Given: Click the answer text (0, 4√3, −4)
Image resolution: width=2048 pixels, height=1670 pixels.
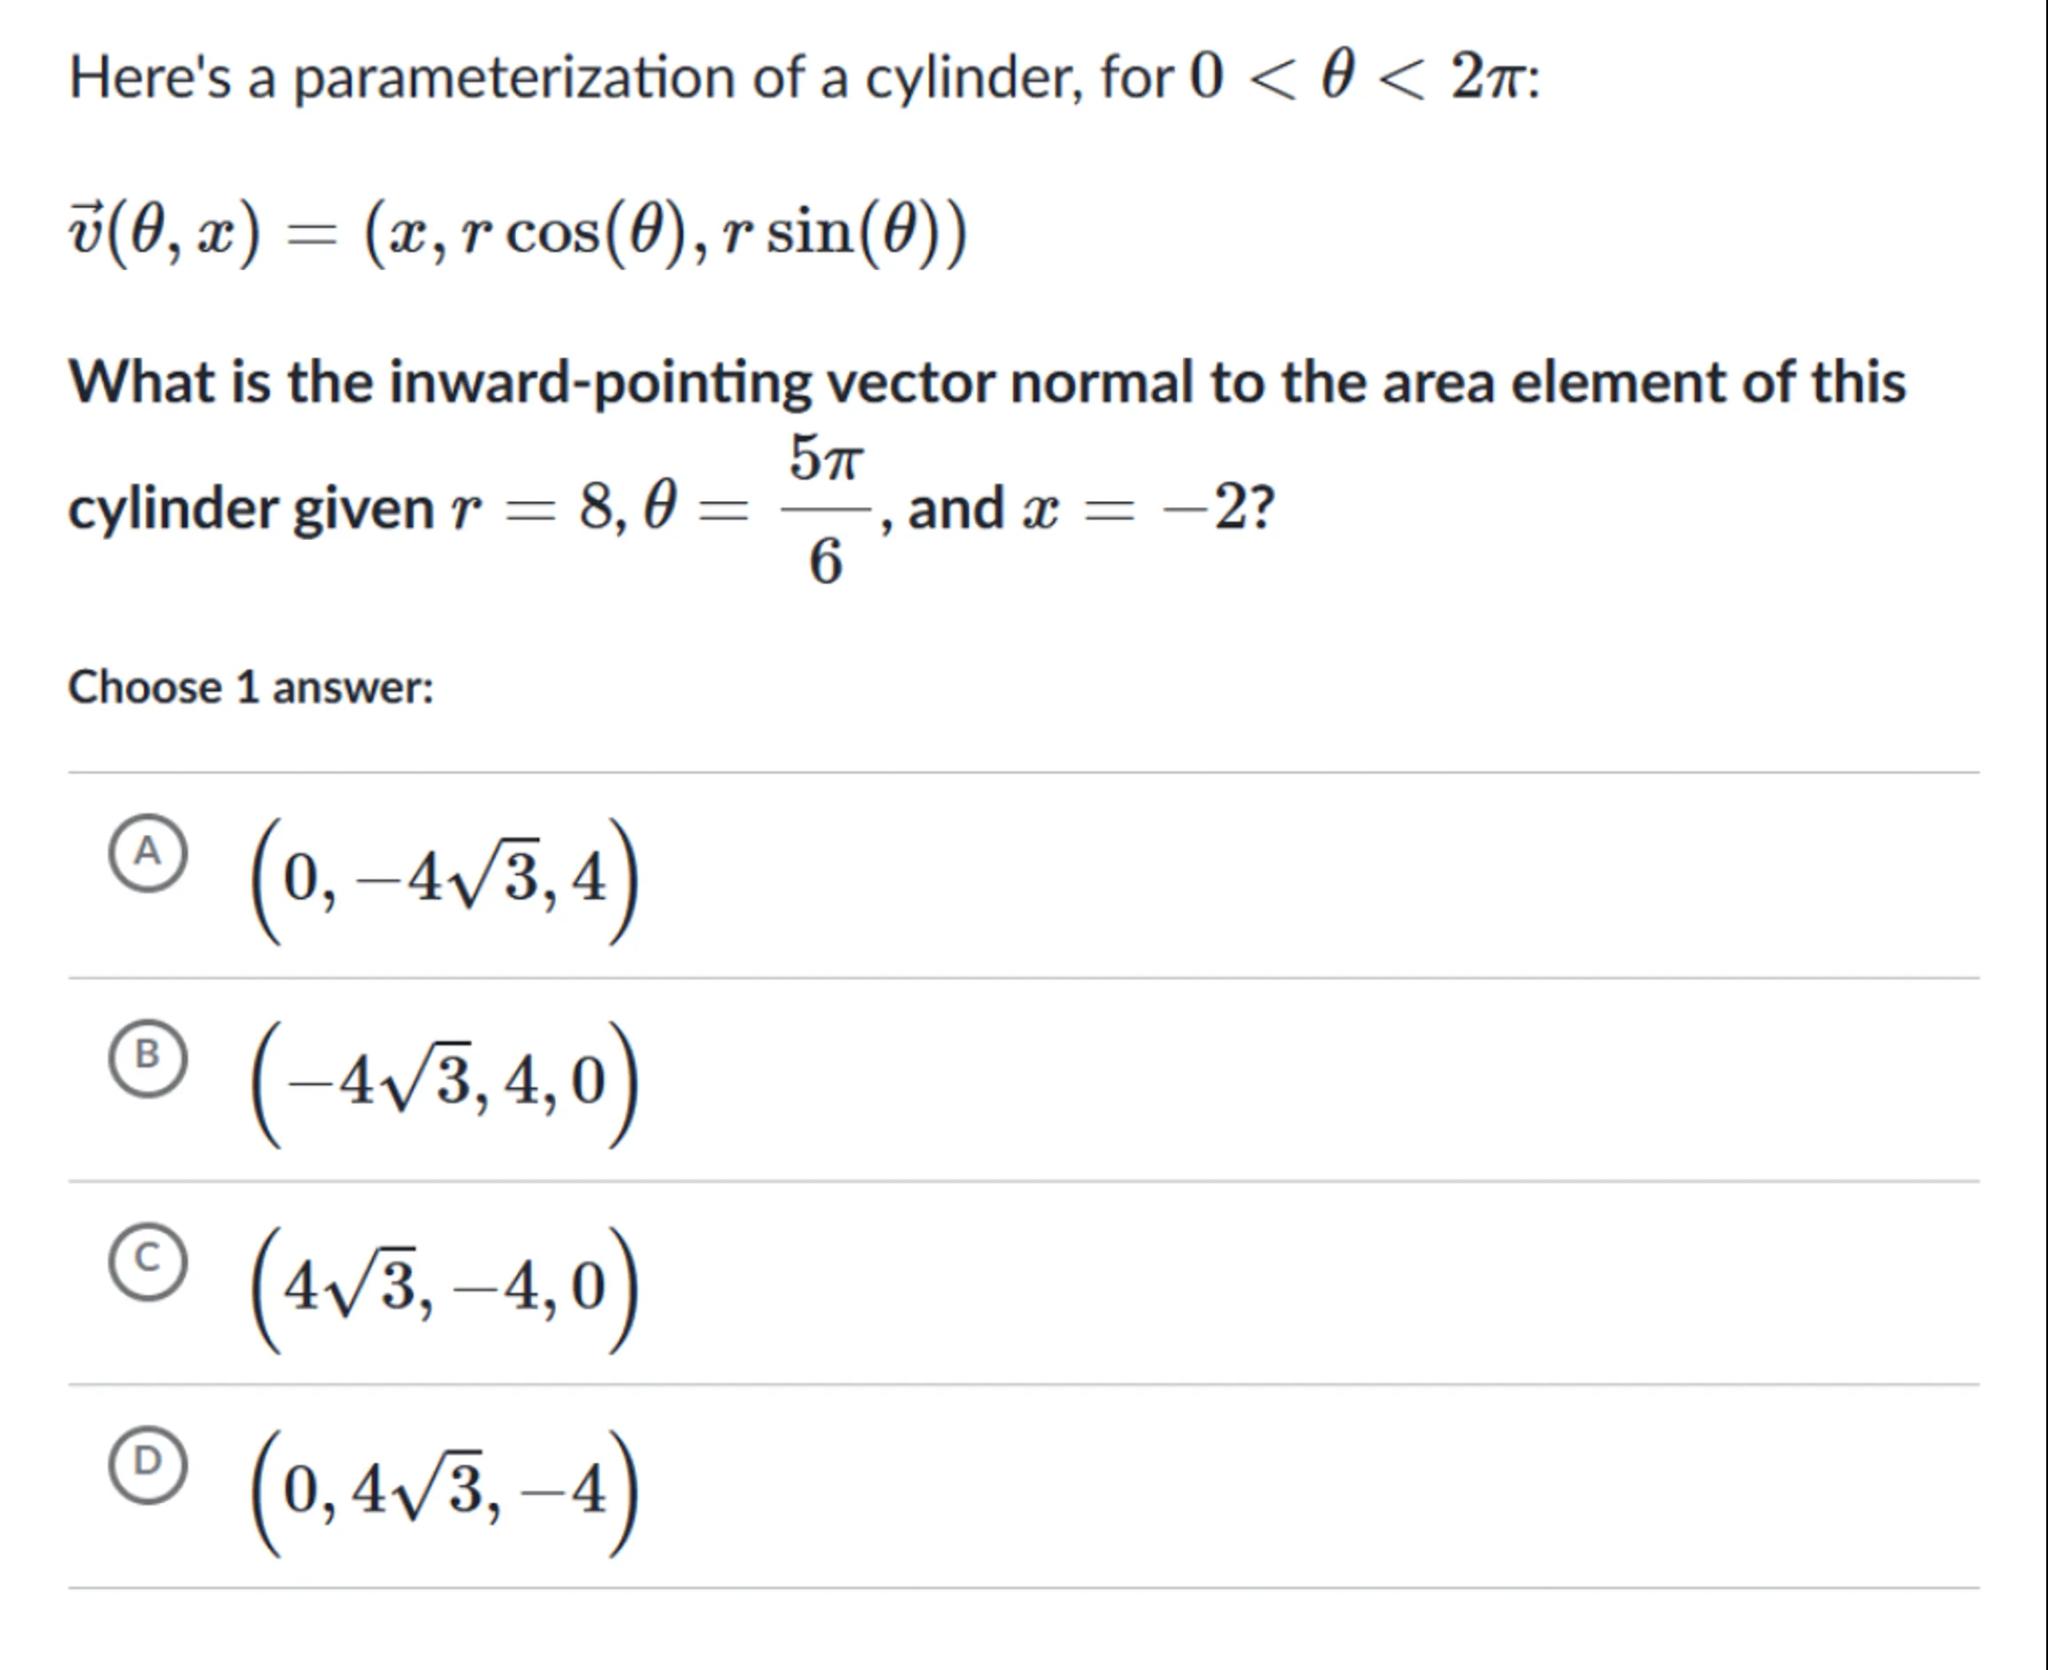Looking at the screenshot, I should click(444, 1491).
